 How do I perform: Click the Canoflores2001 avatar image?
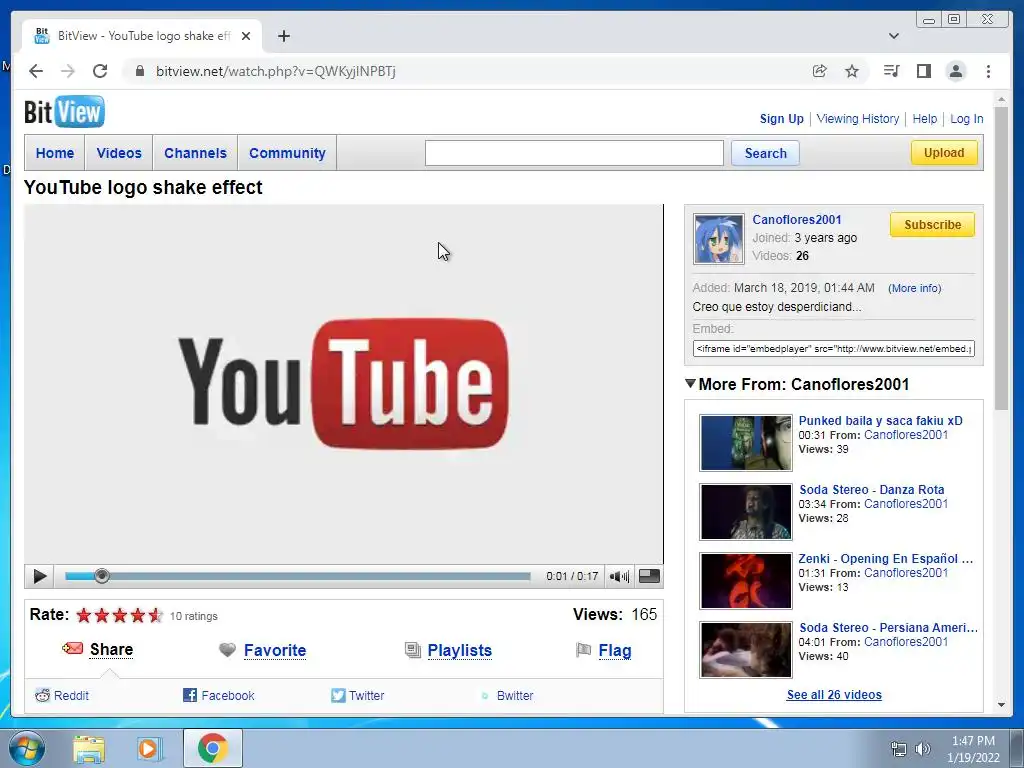[718, 238]
